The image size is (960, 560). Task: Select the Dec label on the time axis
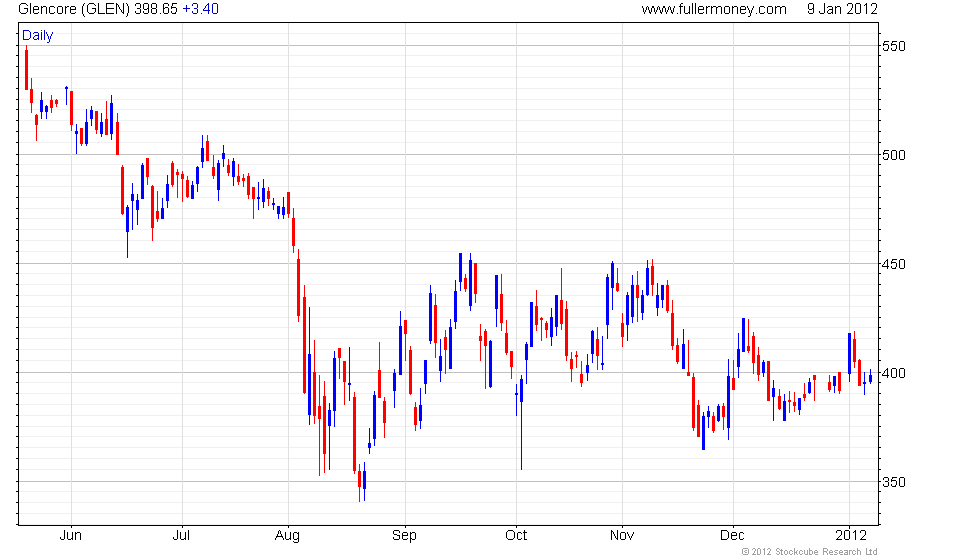coord(732,536)
